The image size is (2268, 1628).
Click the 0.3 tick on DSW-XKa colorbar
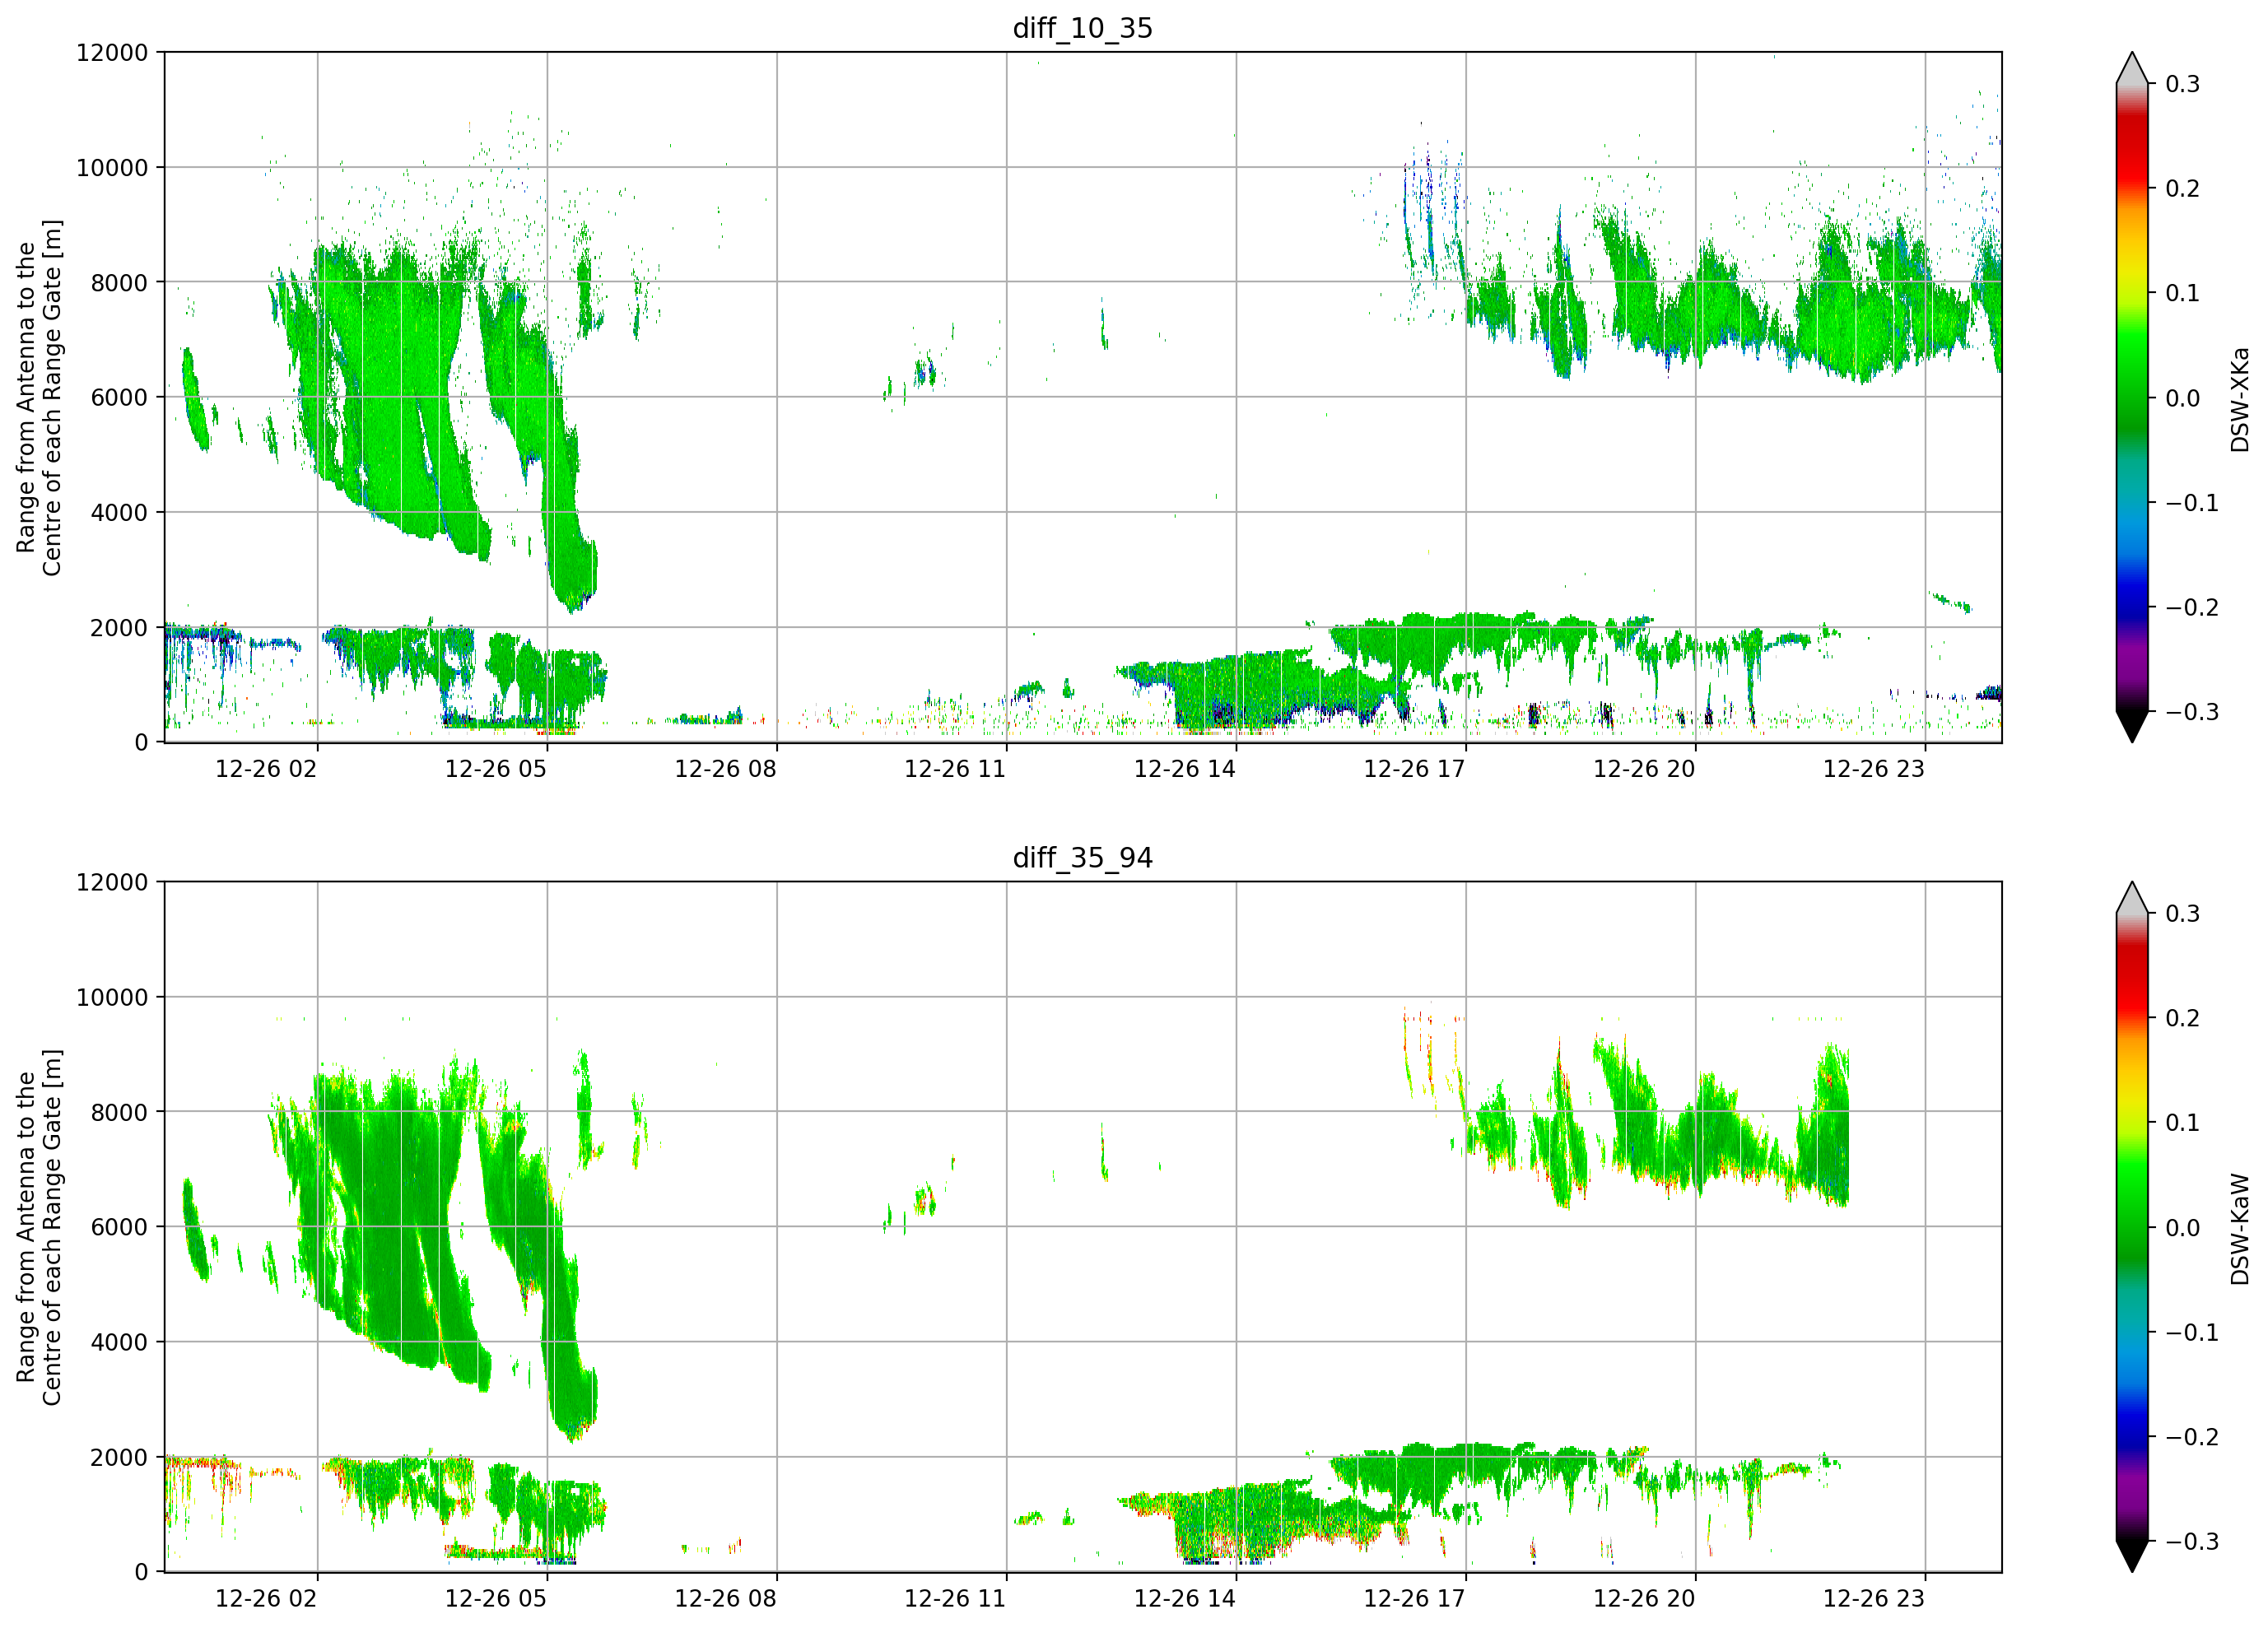click(2183, 84)
